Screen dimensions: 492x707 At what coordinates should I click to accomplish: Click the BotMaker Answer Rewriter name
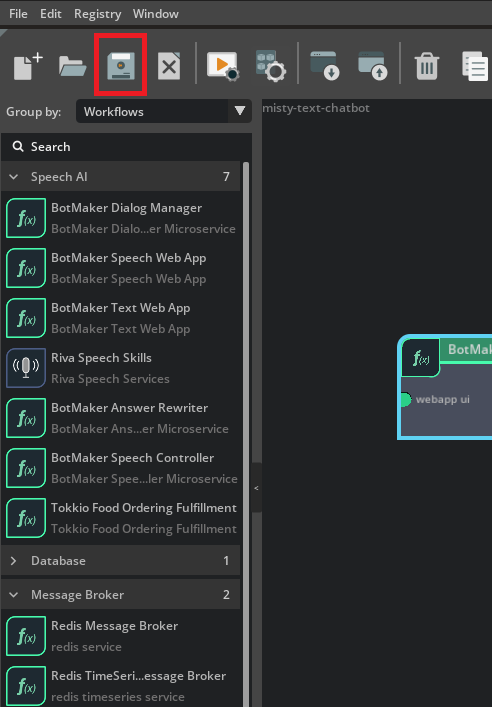coord(129,408)
